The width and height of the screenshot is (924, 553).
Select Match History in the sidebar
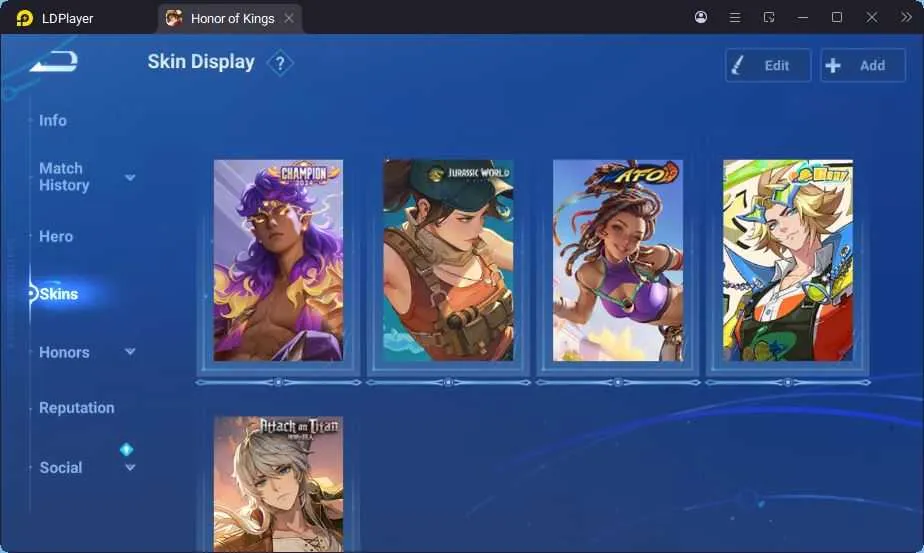(x=64, y=177)
